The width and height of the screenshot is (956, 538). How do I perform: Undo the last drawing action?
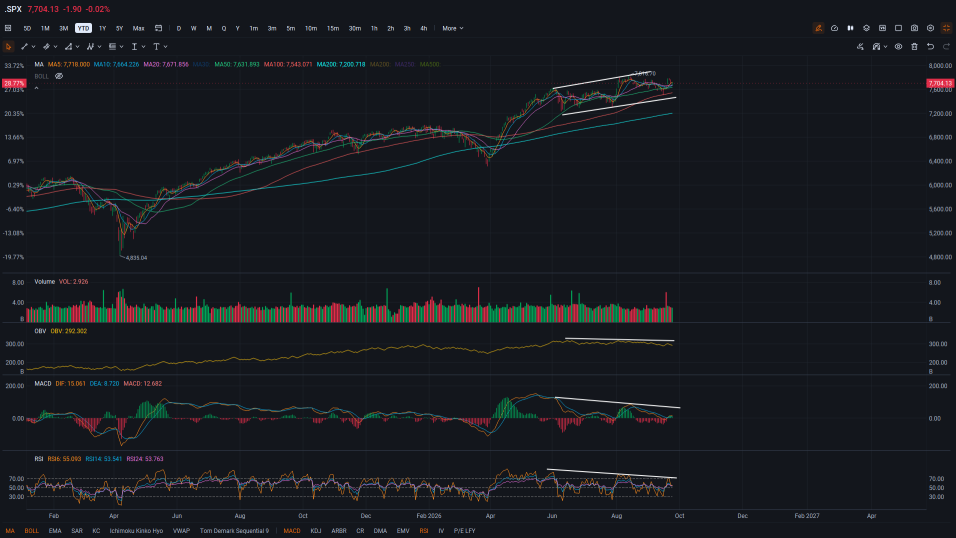pos(930,46)
